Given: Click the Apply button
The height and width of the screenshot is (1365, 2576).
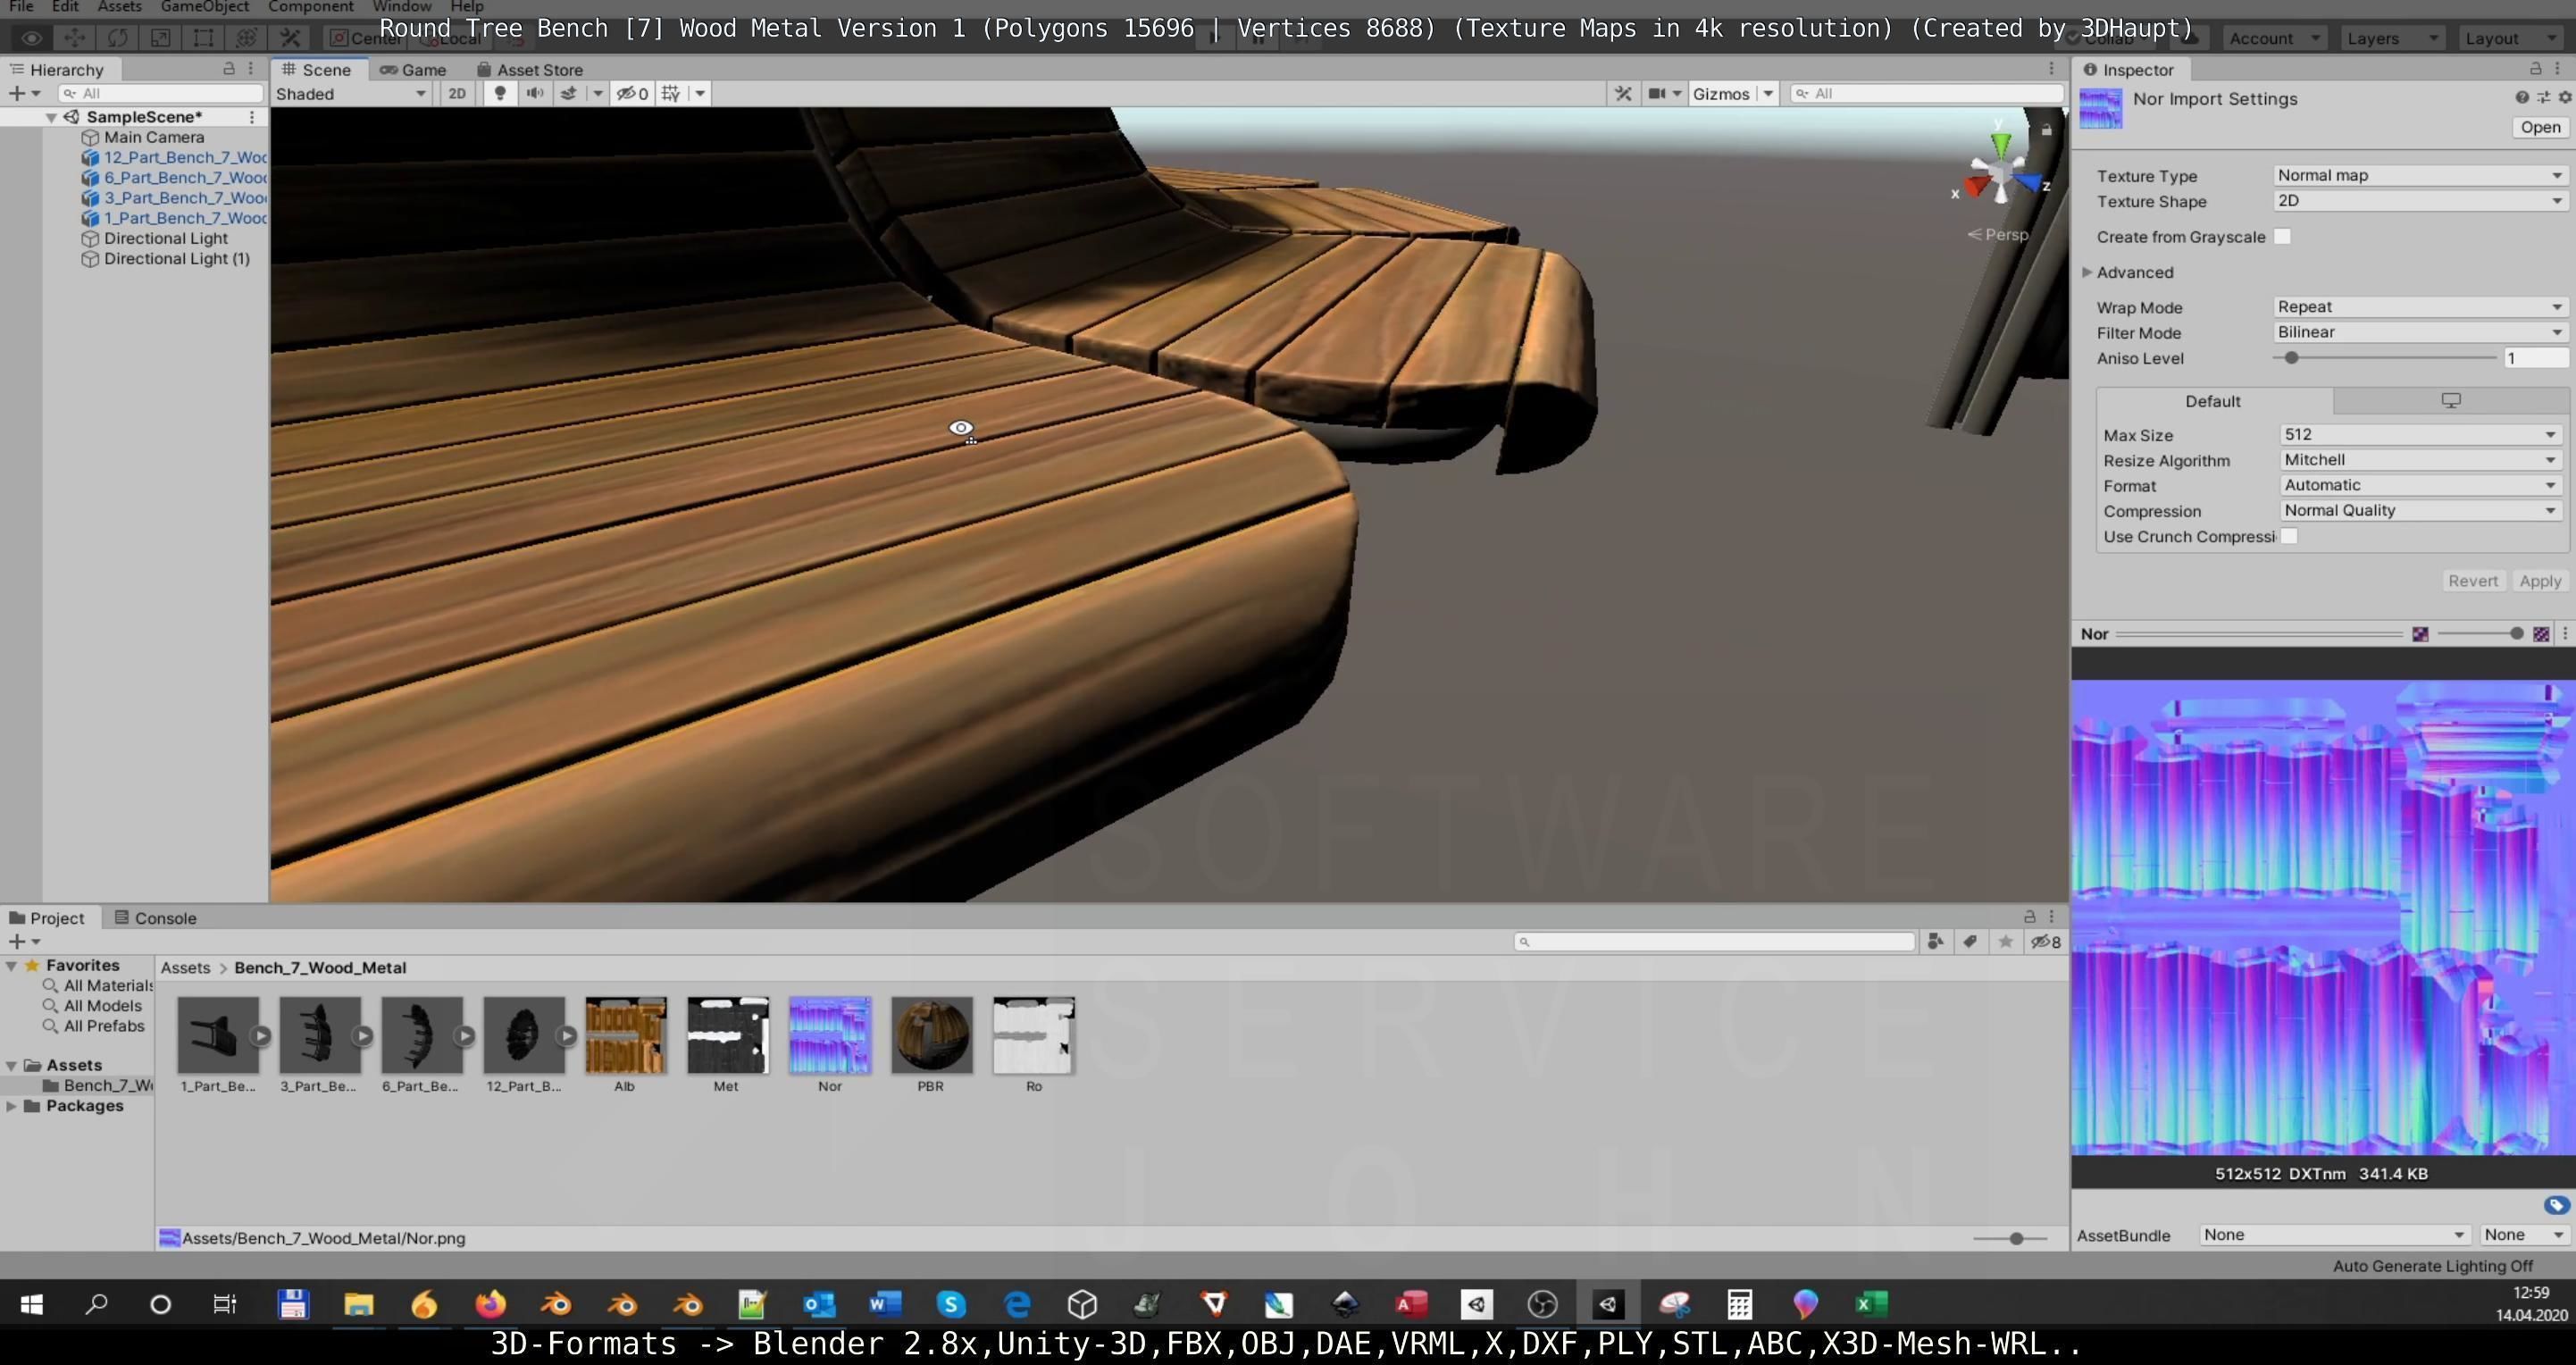Looking at the screenshot, I should click(2539, 581).
